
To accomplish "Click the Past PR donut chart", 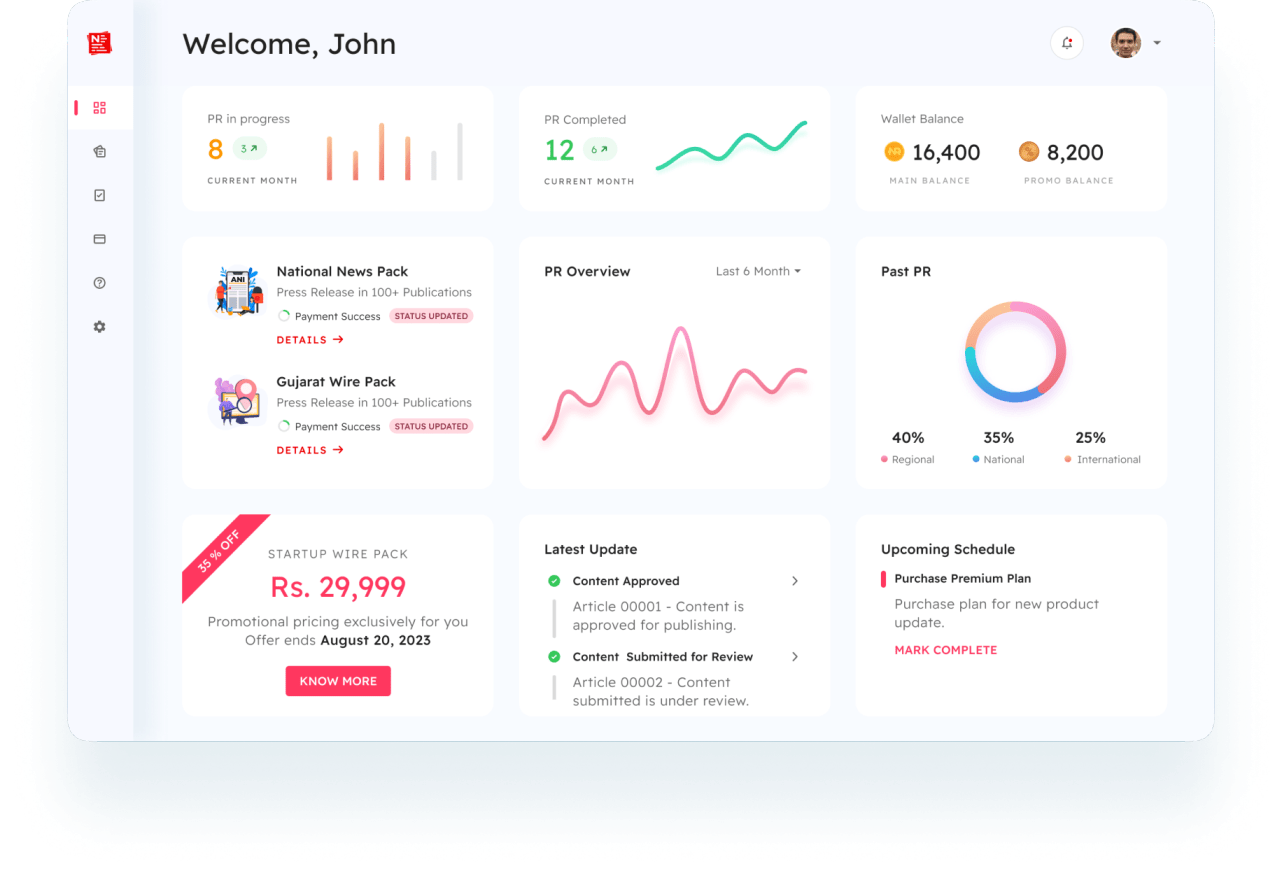I will [x=1015, y=352].
